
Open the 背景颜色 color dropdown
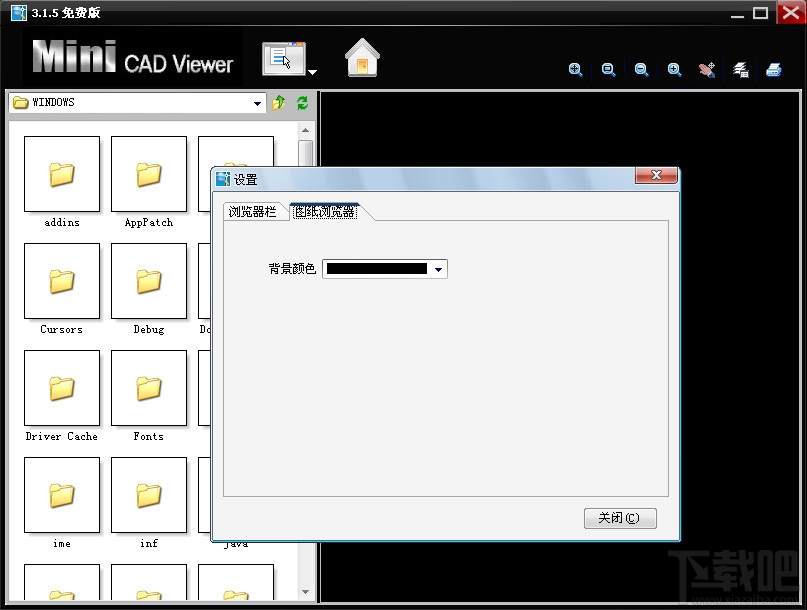pyautogui.click(x=438, y=268)
